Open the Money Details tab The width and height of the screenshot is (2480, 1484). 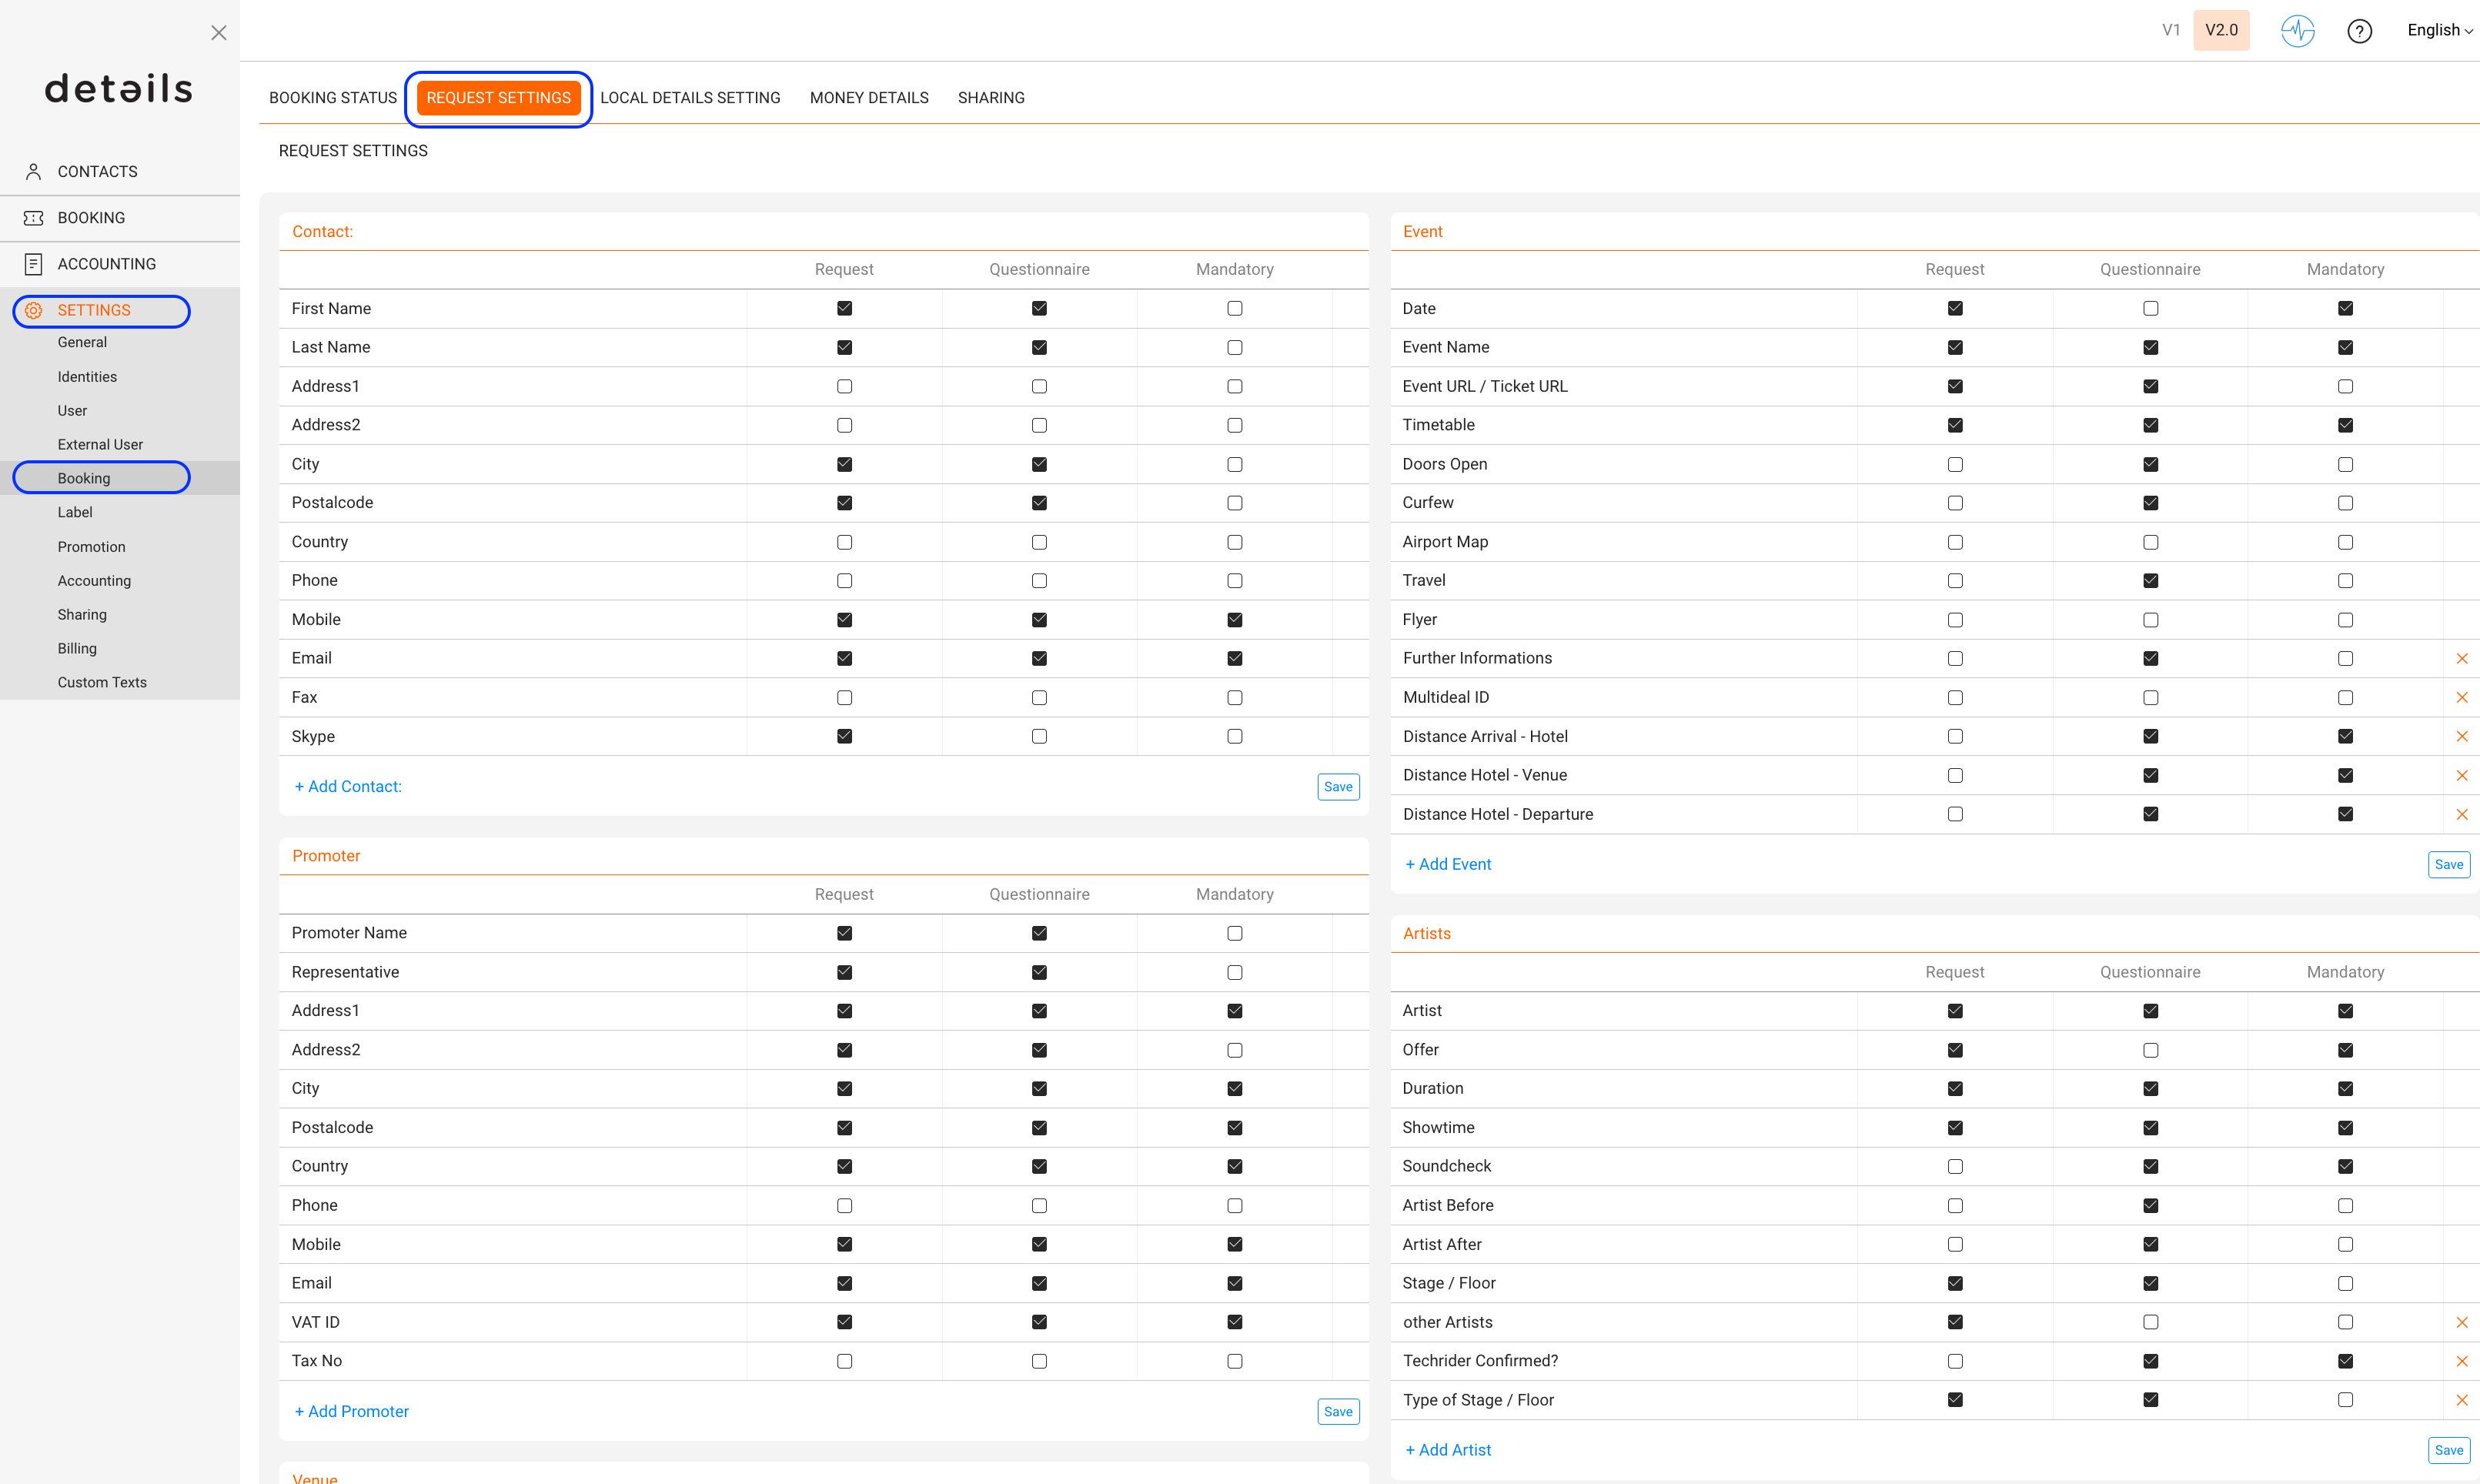(x=869, y=98)
